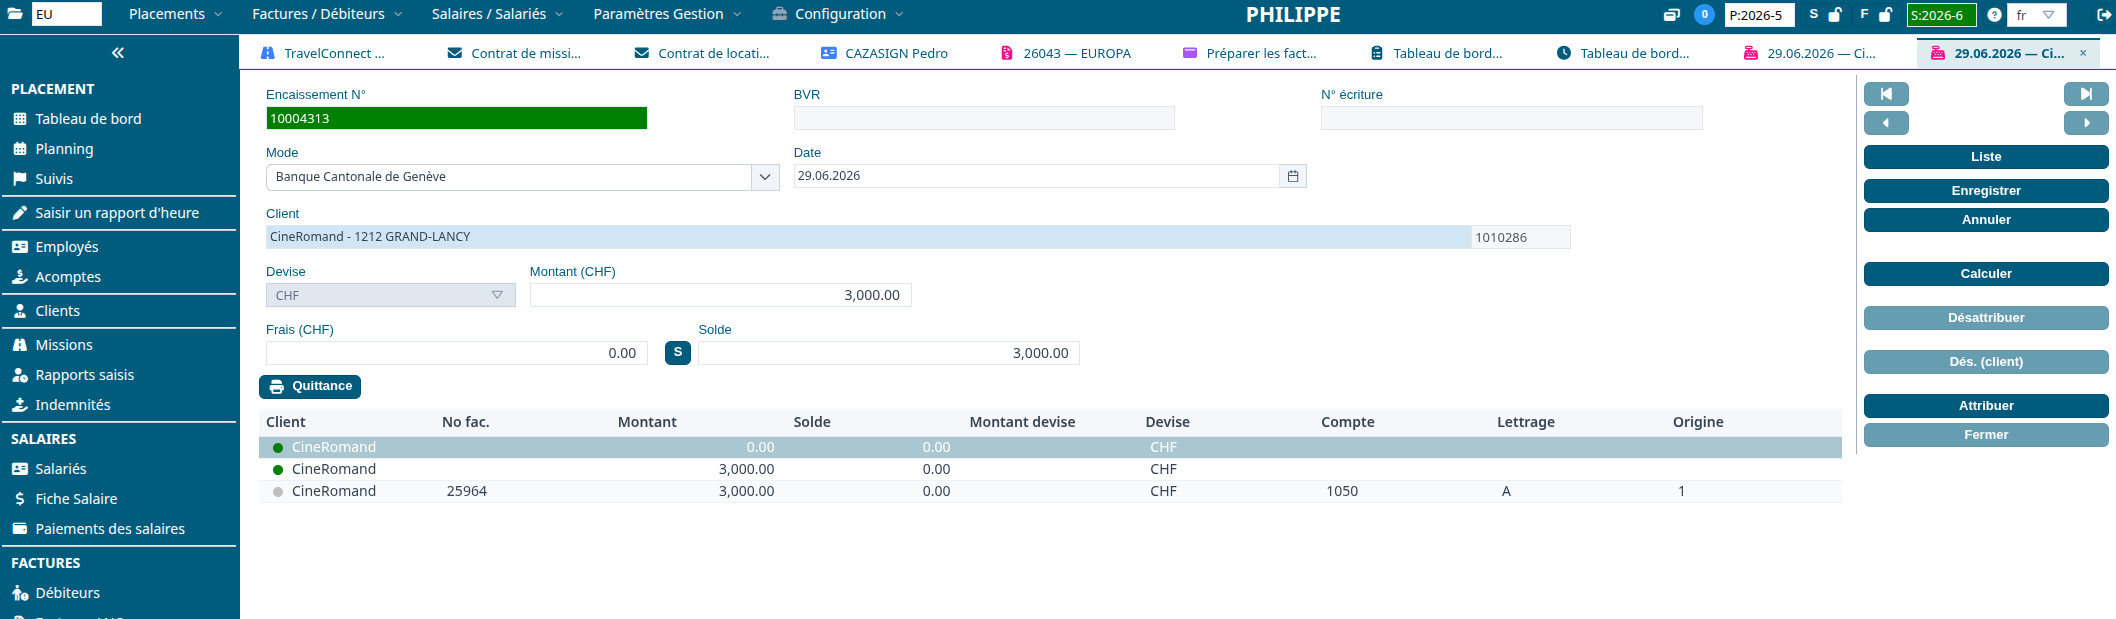The image size is (2116, 619).
Task: Click the windows stack icon in header
Action: point(1672,15)
